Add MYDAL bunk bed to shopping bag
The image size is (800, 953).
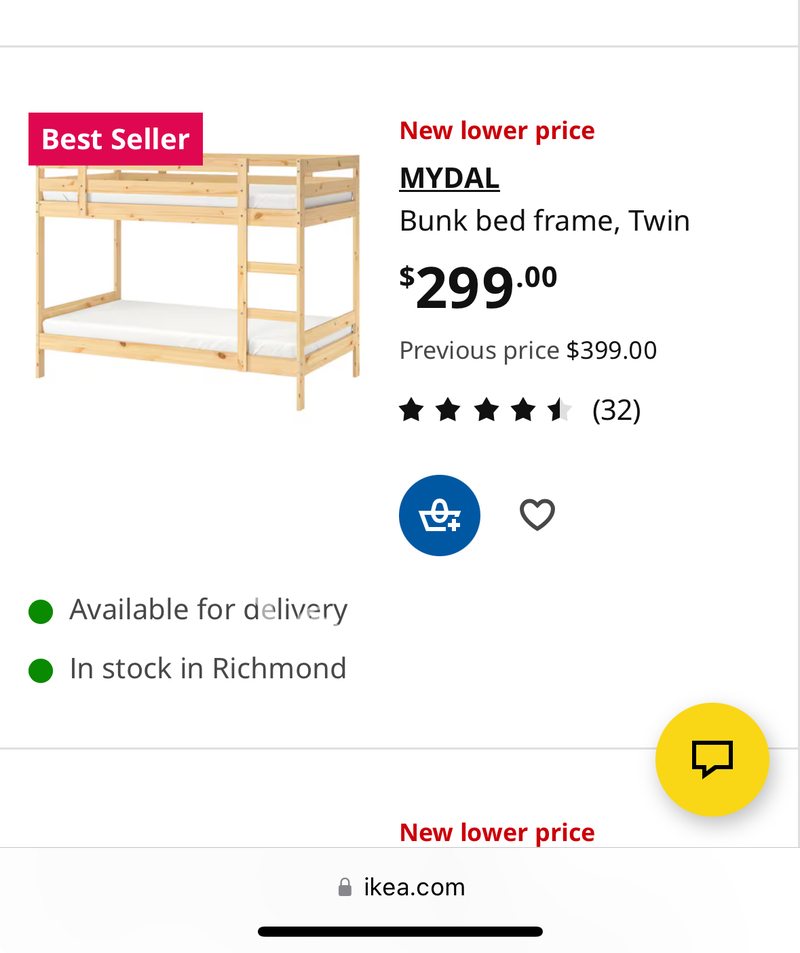pos(439,515)
